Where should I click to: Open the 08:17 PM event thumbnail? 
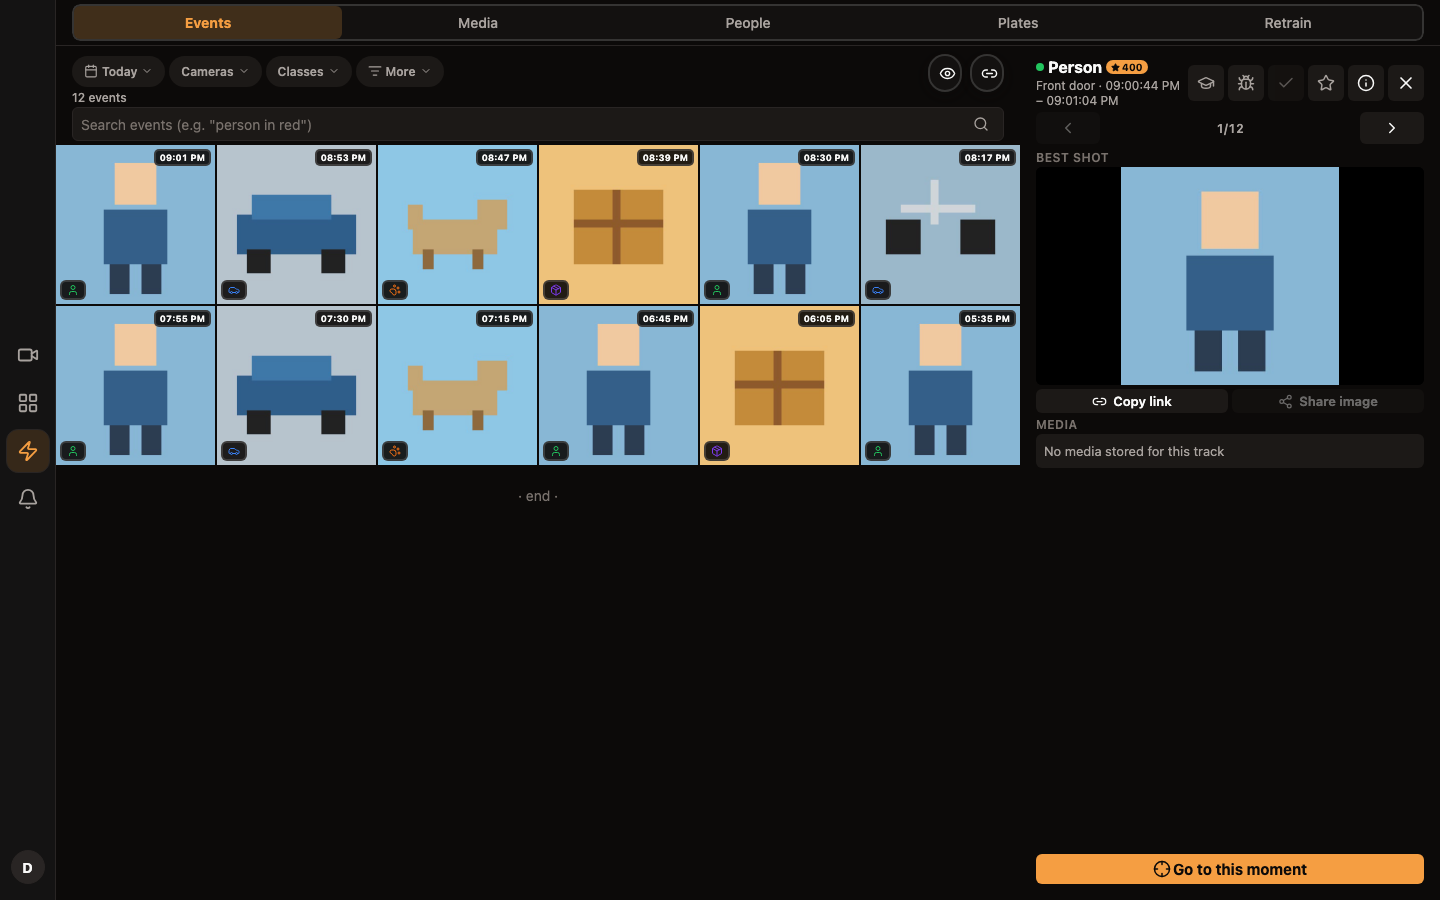(941, 224)
